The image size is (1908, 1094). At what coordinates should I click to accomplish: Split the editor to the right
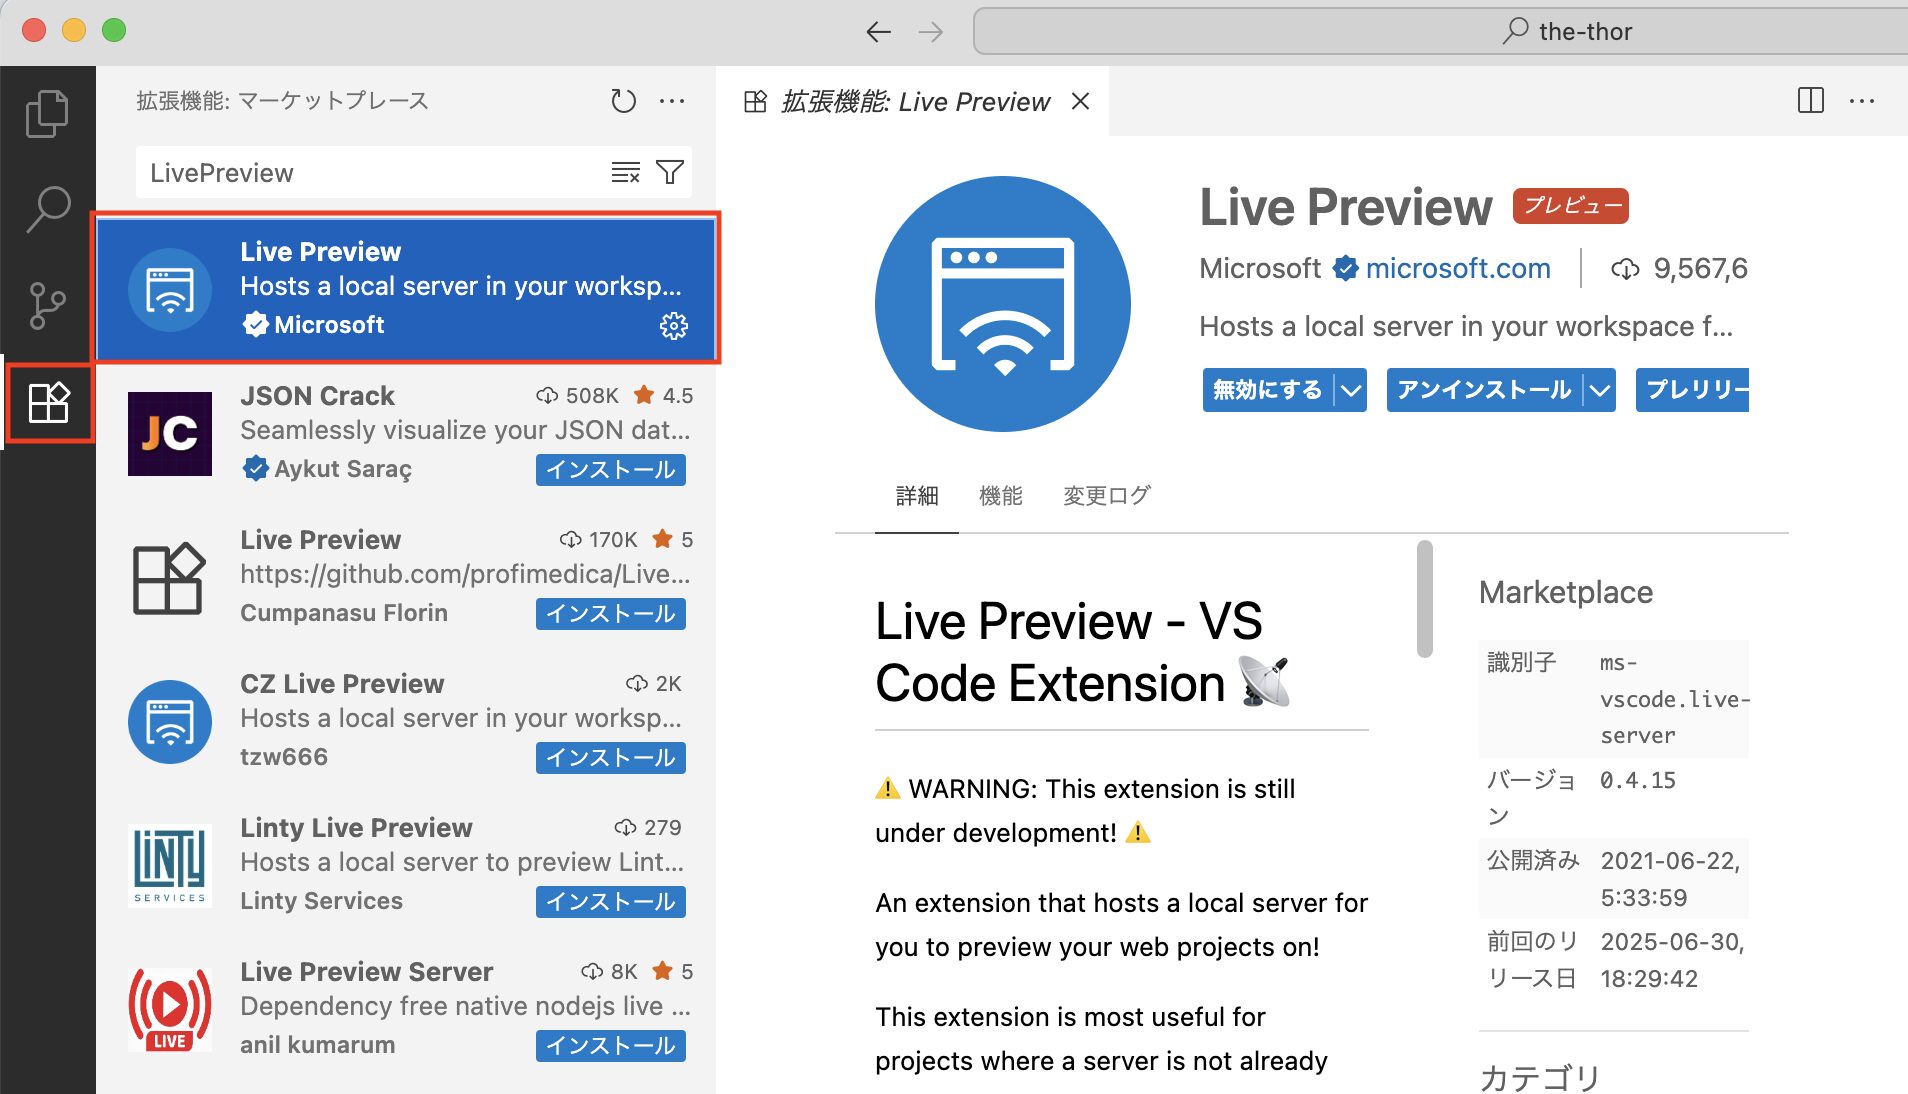pos(1811,101)
